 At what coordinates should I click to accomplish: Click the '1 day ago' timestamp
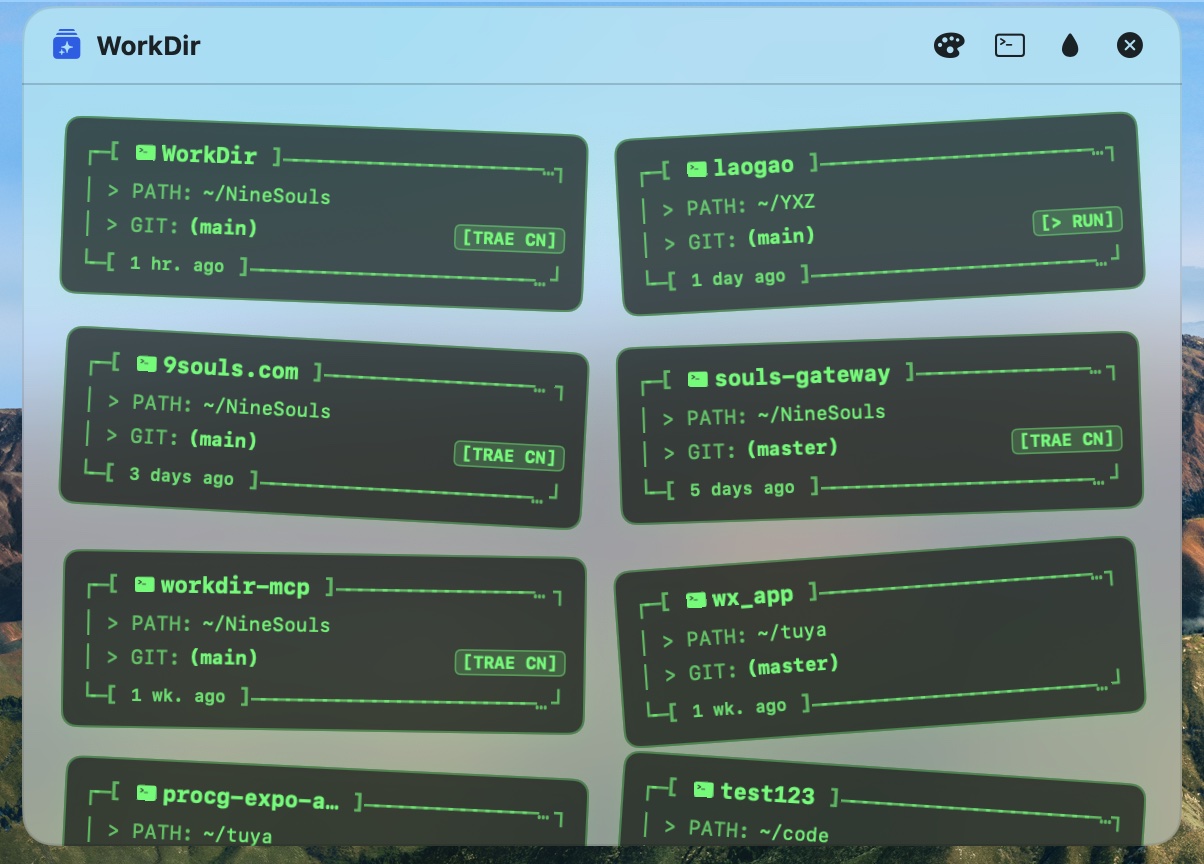coord(738,278)
